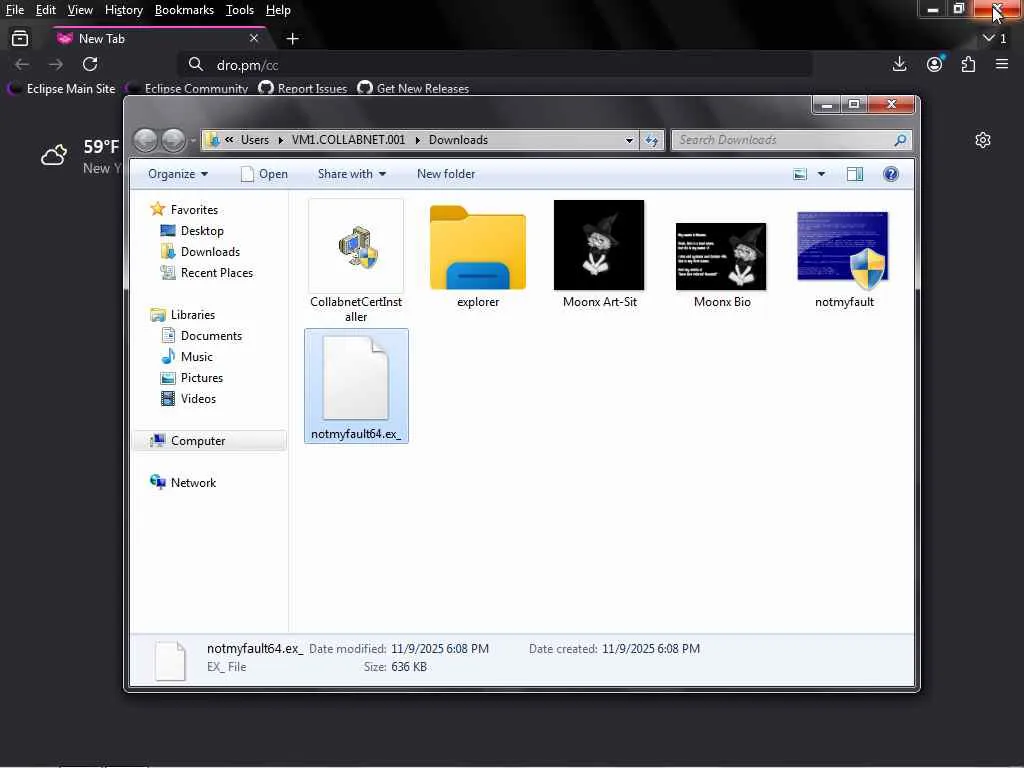Open Report Issues bookmark
Viewport: 1024px width, 768px height.
pyautogui.click(x=303, y=89)
